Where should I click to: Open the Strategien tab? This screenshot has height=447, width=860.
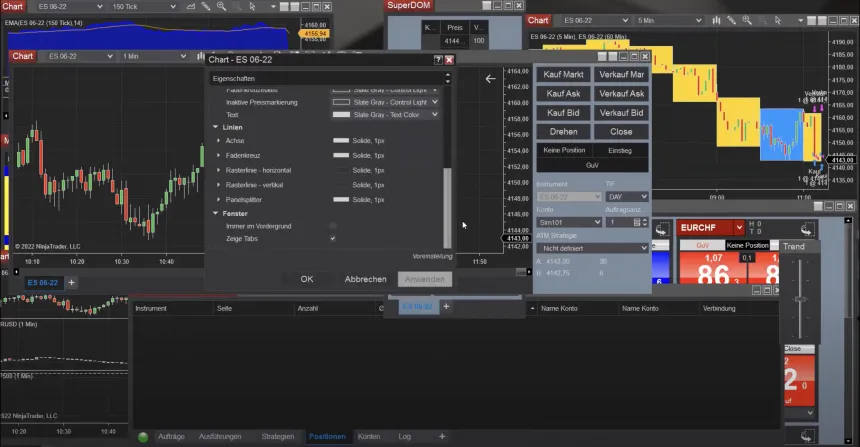(277, 437)
